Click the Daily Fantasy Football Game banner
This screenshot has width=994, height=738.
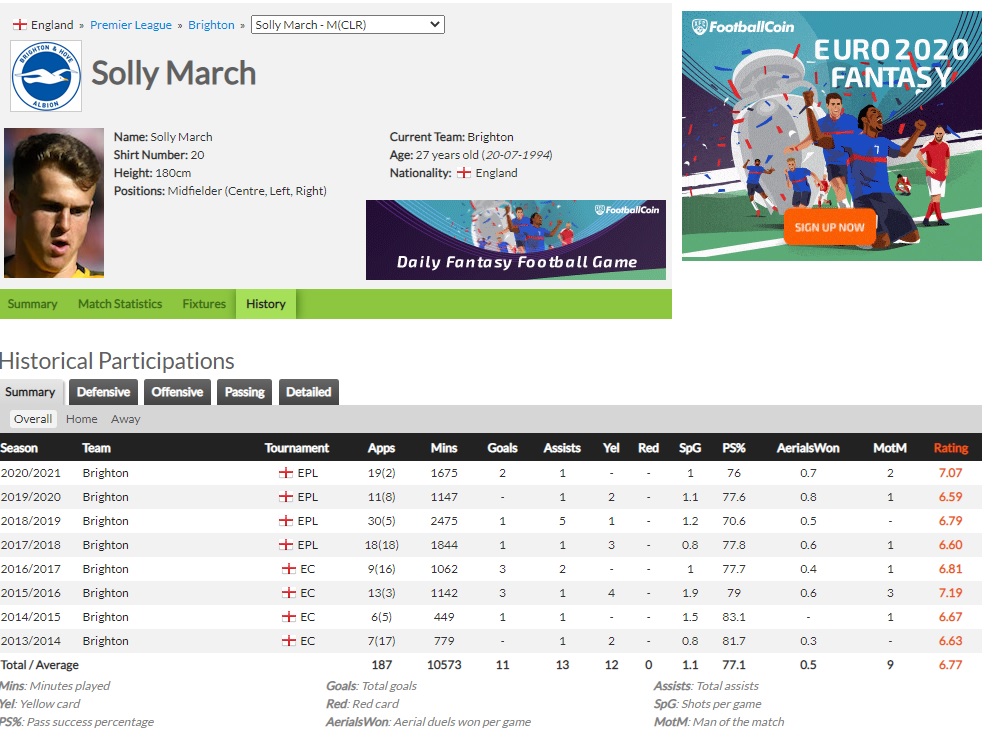pyautogui.click(x=515, y=240)
